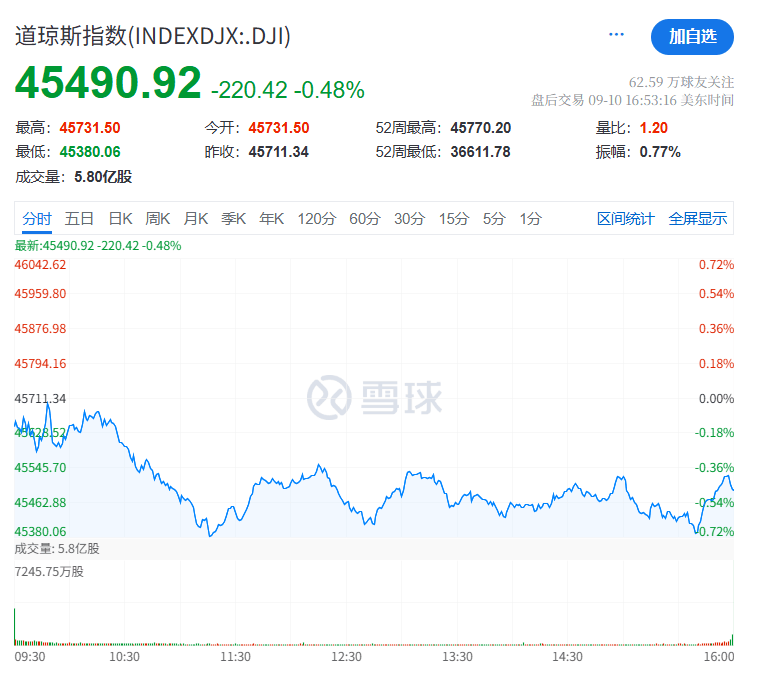Open the 月K monthly chart tab

pos(196,218)
